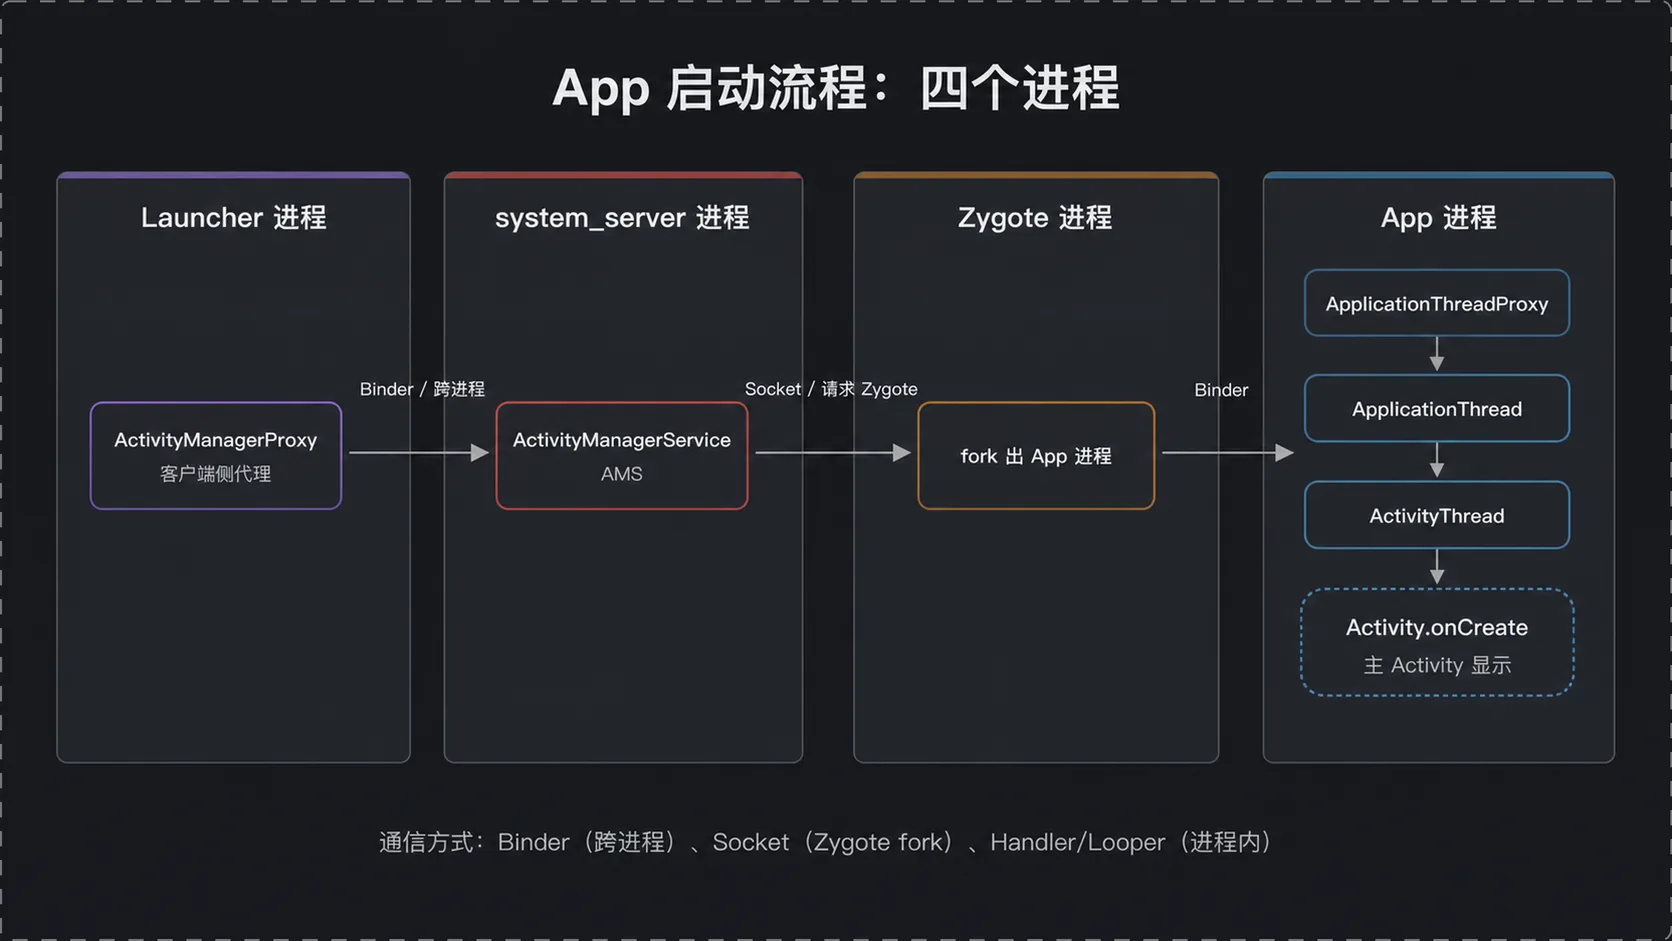Click the title App 启动流程：四个进程
Screen dimensions: 1672x941
pyautogui.click(x=836, y=88)
